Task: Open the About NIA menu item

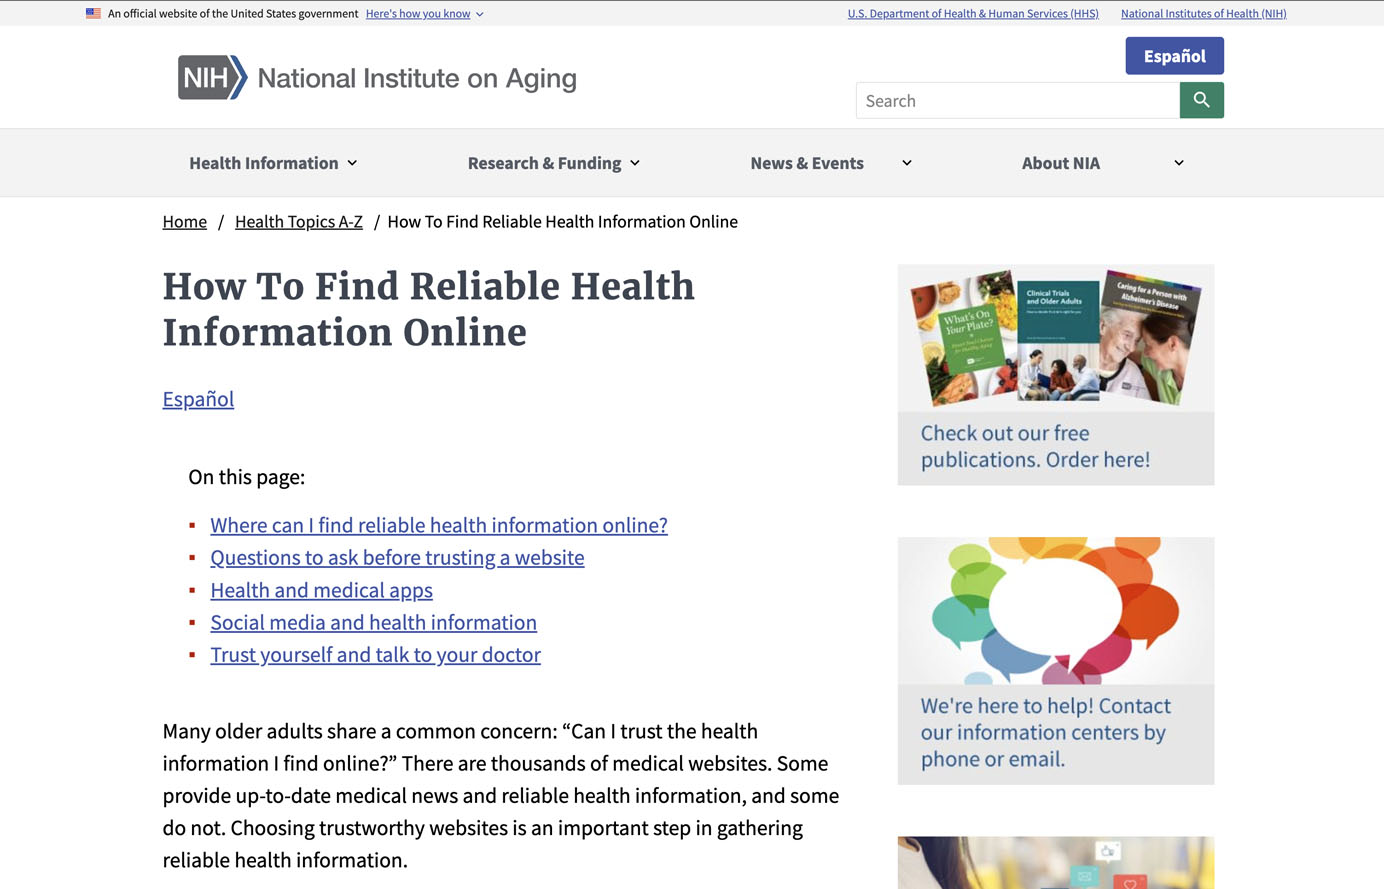Action: point(1060,163)
